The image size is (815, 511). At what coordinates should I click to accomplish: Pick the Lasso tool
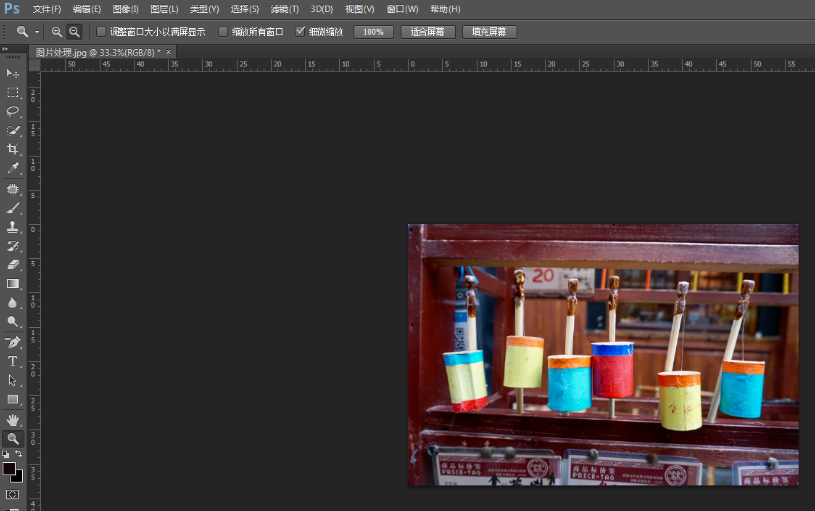point(13,111)
